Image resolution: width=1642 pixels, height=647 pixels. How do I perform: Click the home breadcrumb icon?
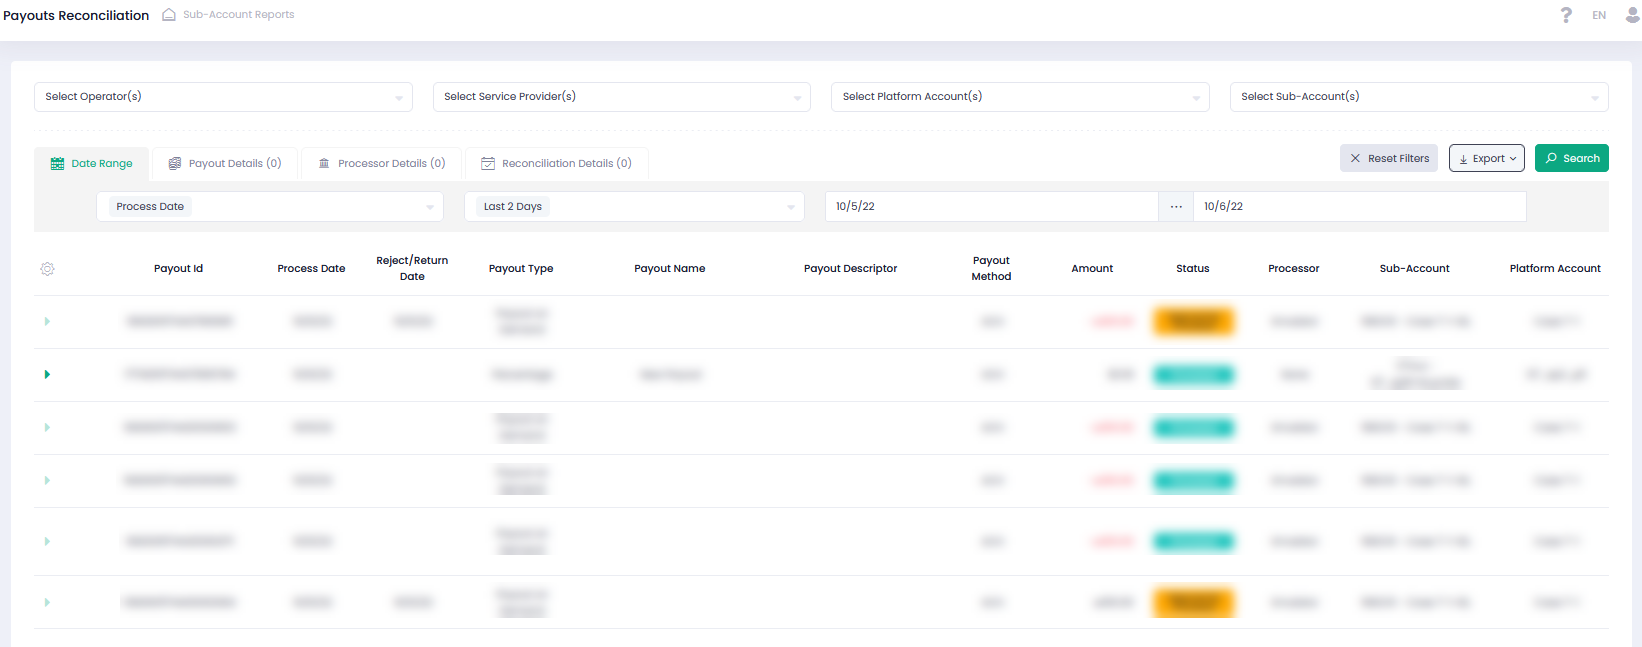(169, 15)
